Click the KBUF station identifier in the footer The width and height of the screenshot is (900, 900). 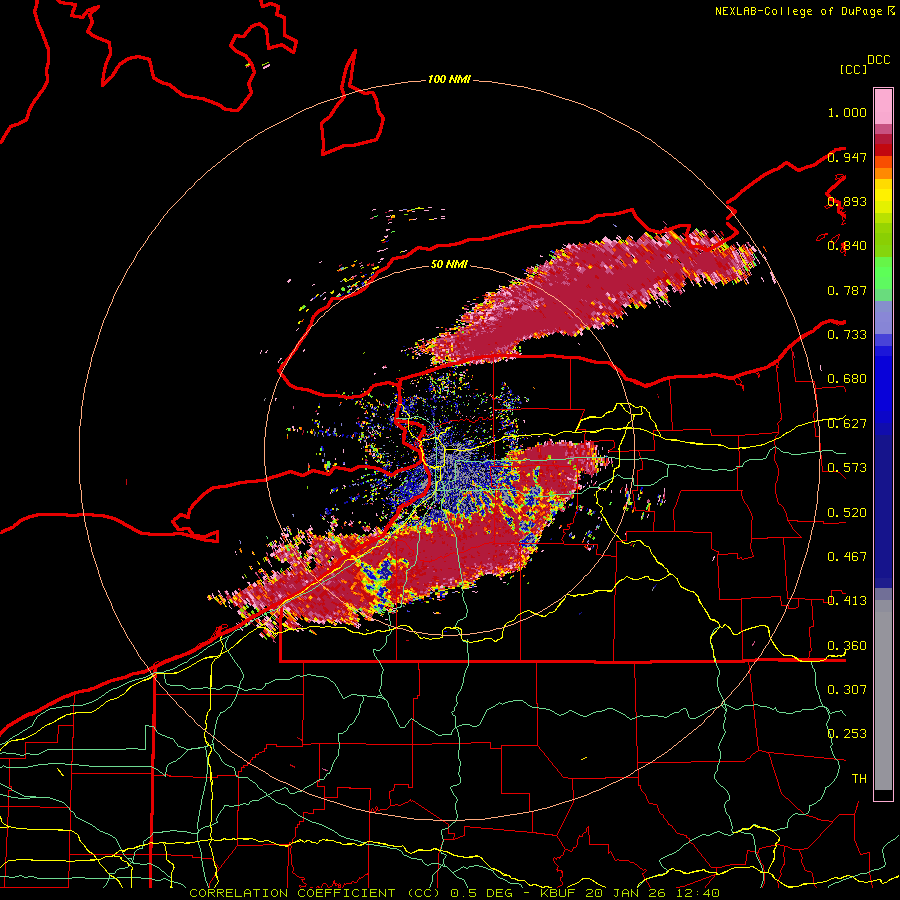point(560,893)
